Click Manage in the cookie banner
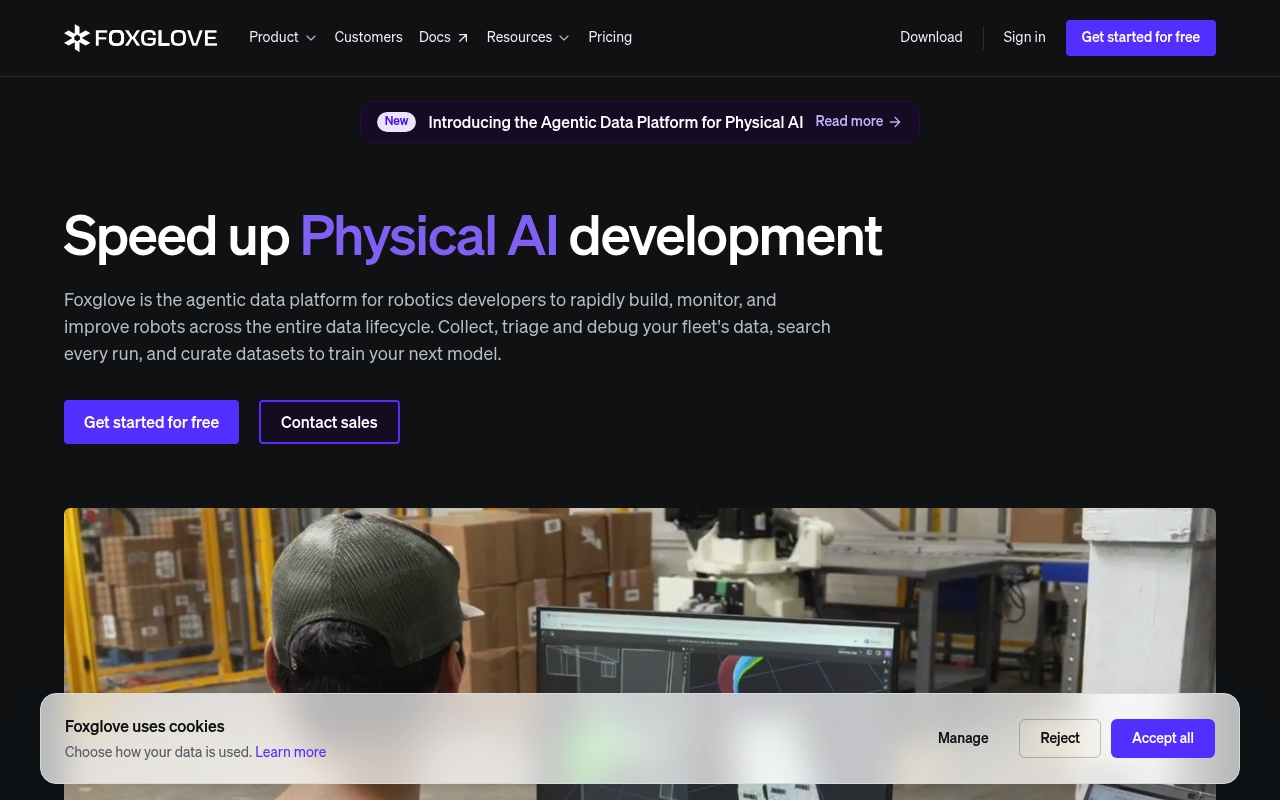Image resolution: width=1280 pixels, height=800 pixels. pos(963,738)
